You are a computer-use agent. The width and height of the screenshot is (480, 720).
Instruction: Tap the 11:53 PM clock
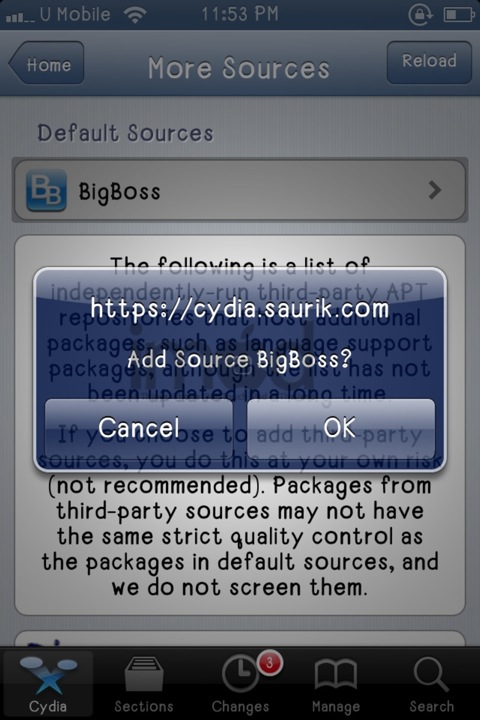point(240,14)
